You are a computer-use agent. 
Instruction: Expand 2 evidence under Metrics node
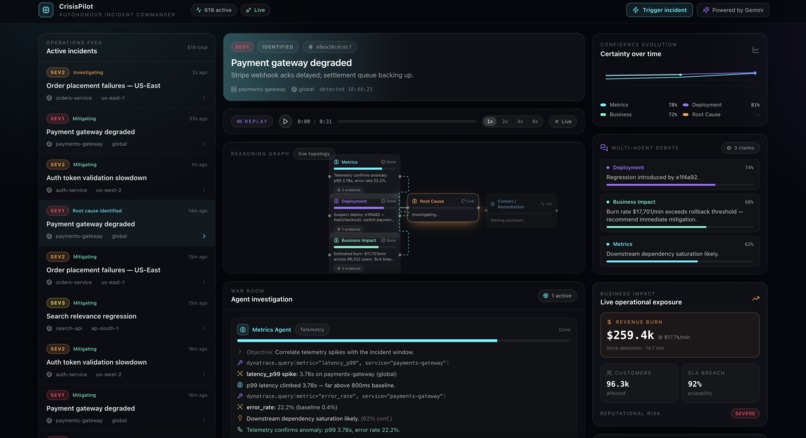(349, 190)
